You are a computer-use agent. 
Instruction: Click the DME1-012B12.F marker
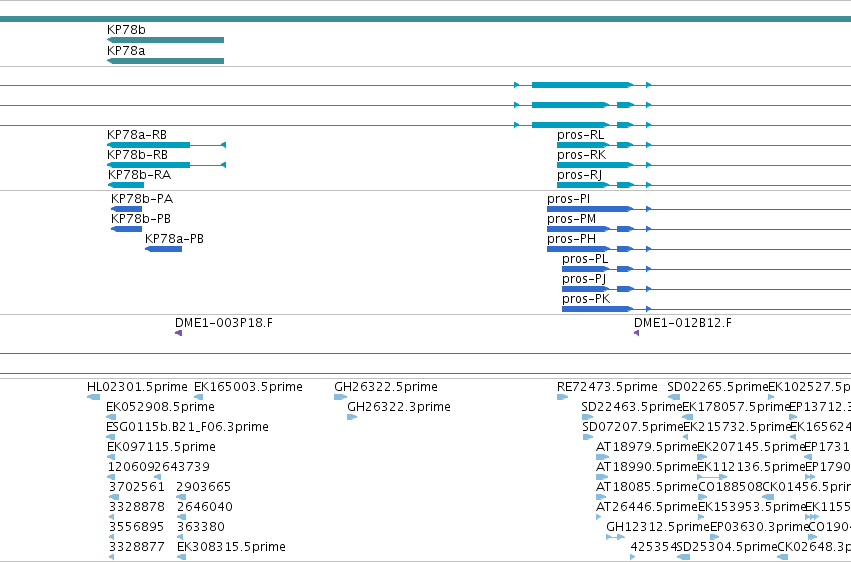click(637, 333)
